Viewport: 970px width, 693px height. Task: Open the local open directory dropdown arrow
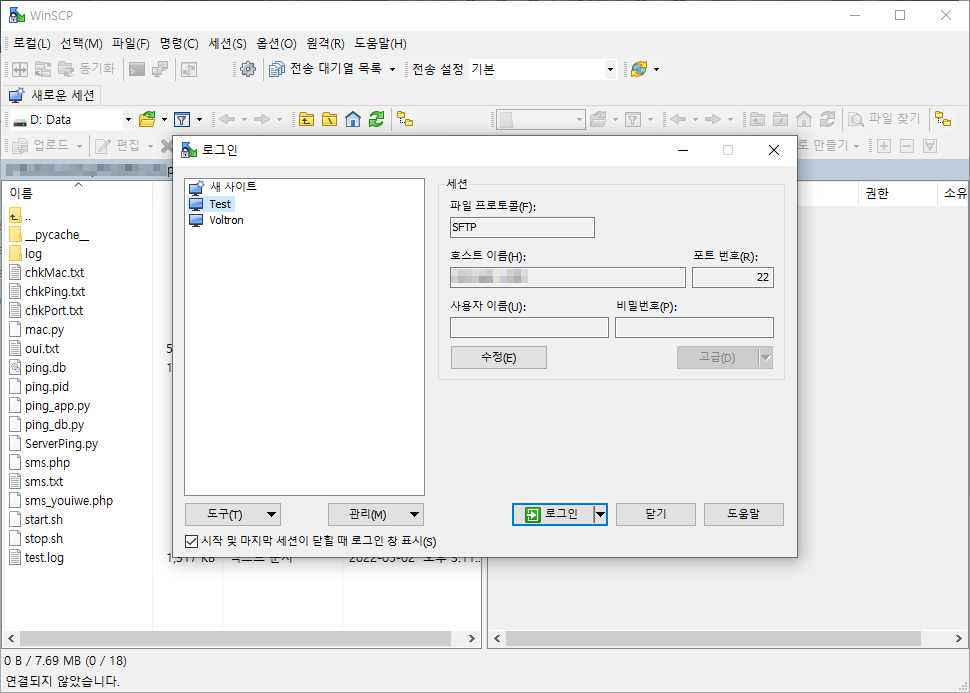[164, 119]
